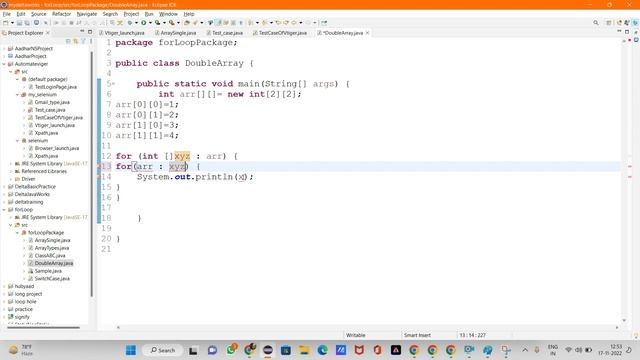
Task: Switch to the Test_case.java editor tab
Action: (224, 33)
